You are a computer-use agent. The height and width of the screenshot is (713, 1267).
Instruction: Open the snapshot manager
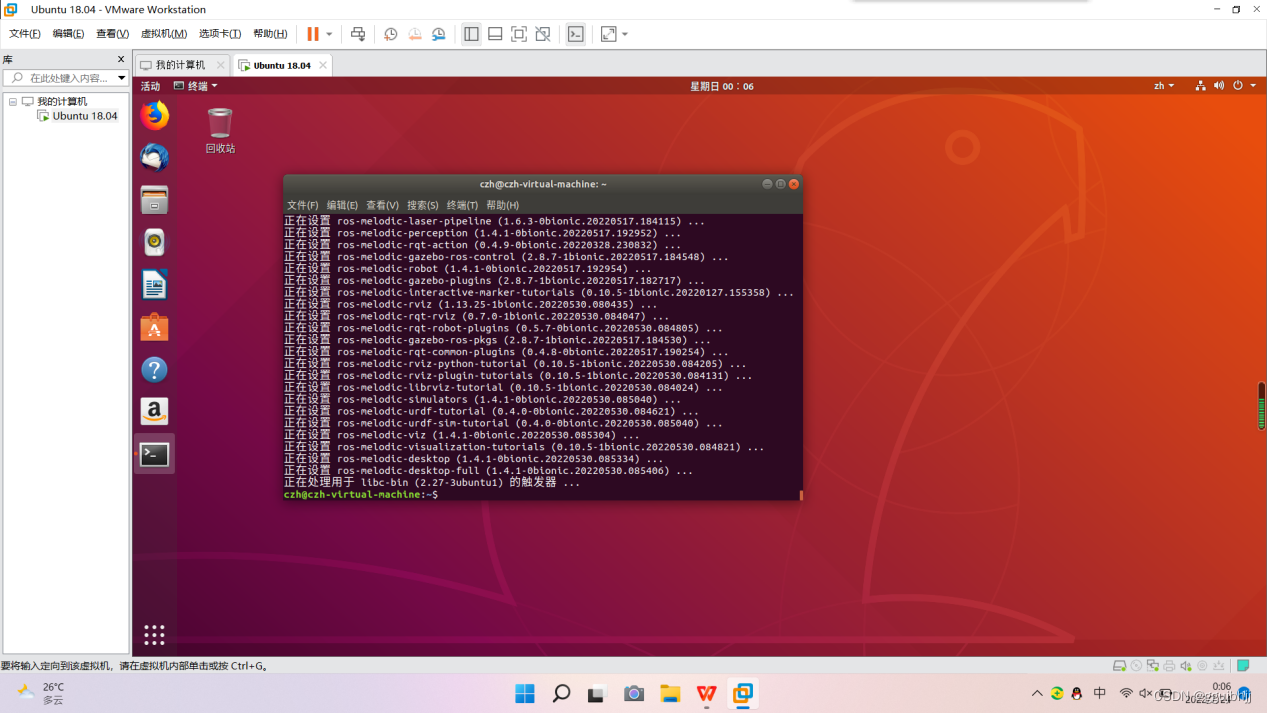(x=439, y=34)
